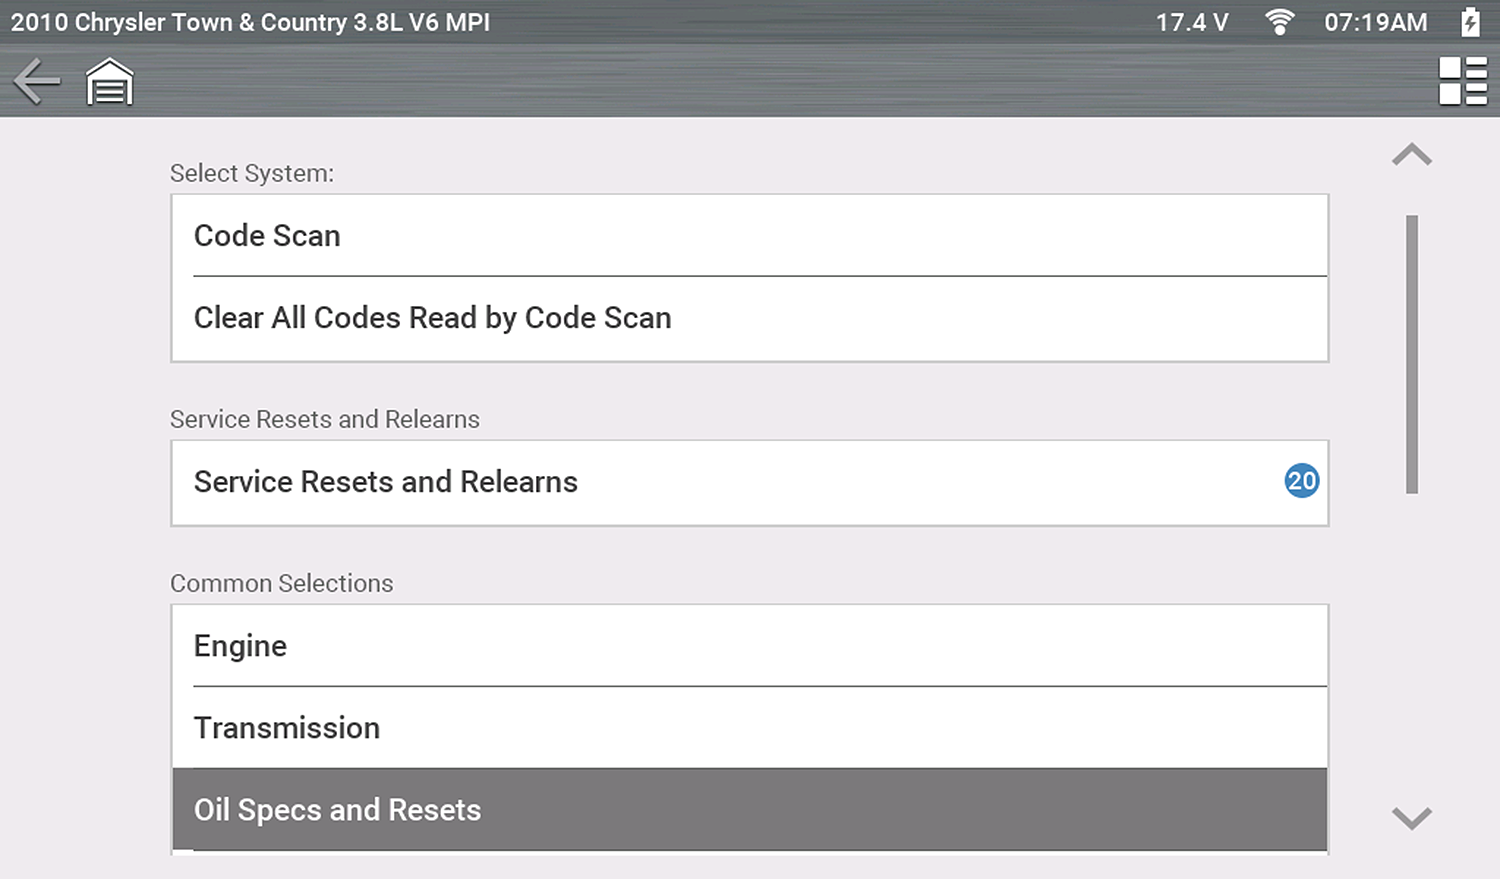Click the Common Selections section label
The image size is (1500, 879).
pyautogui.click(x=282, y=583)
